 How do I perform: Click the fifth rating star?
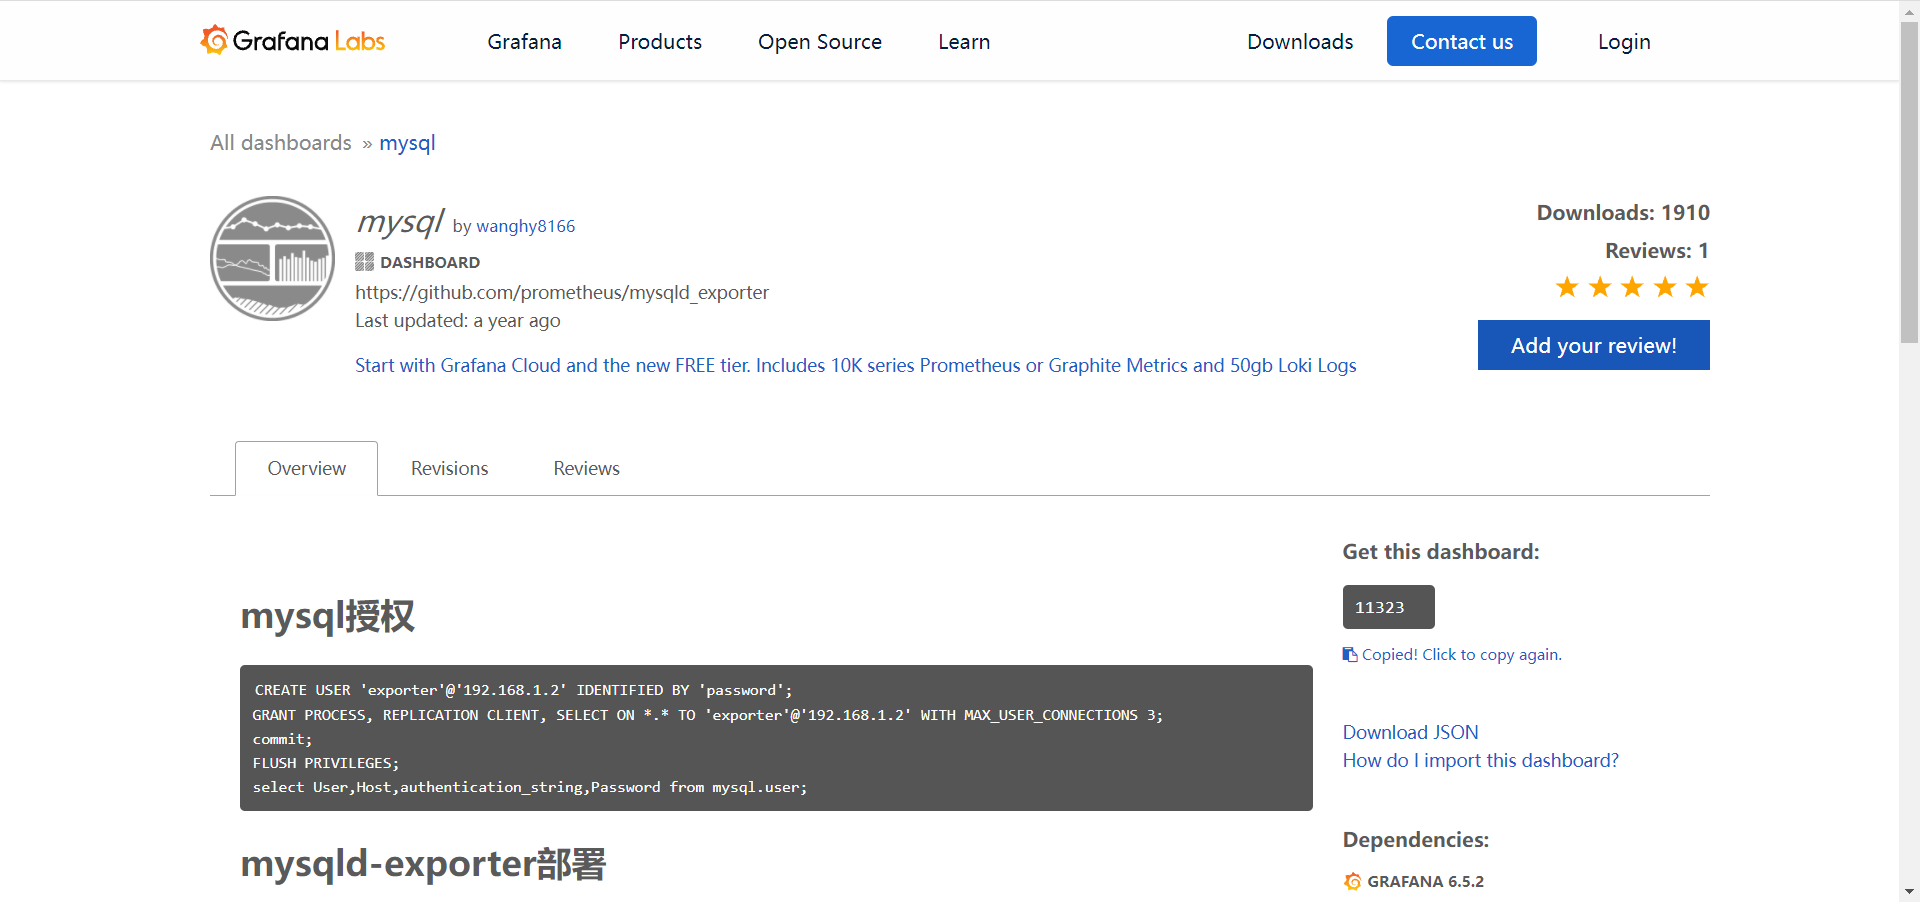click(x=1697, y=288)
